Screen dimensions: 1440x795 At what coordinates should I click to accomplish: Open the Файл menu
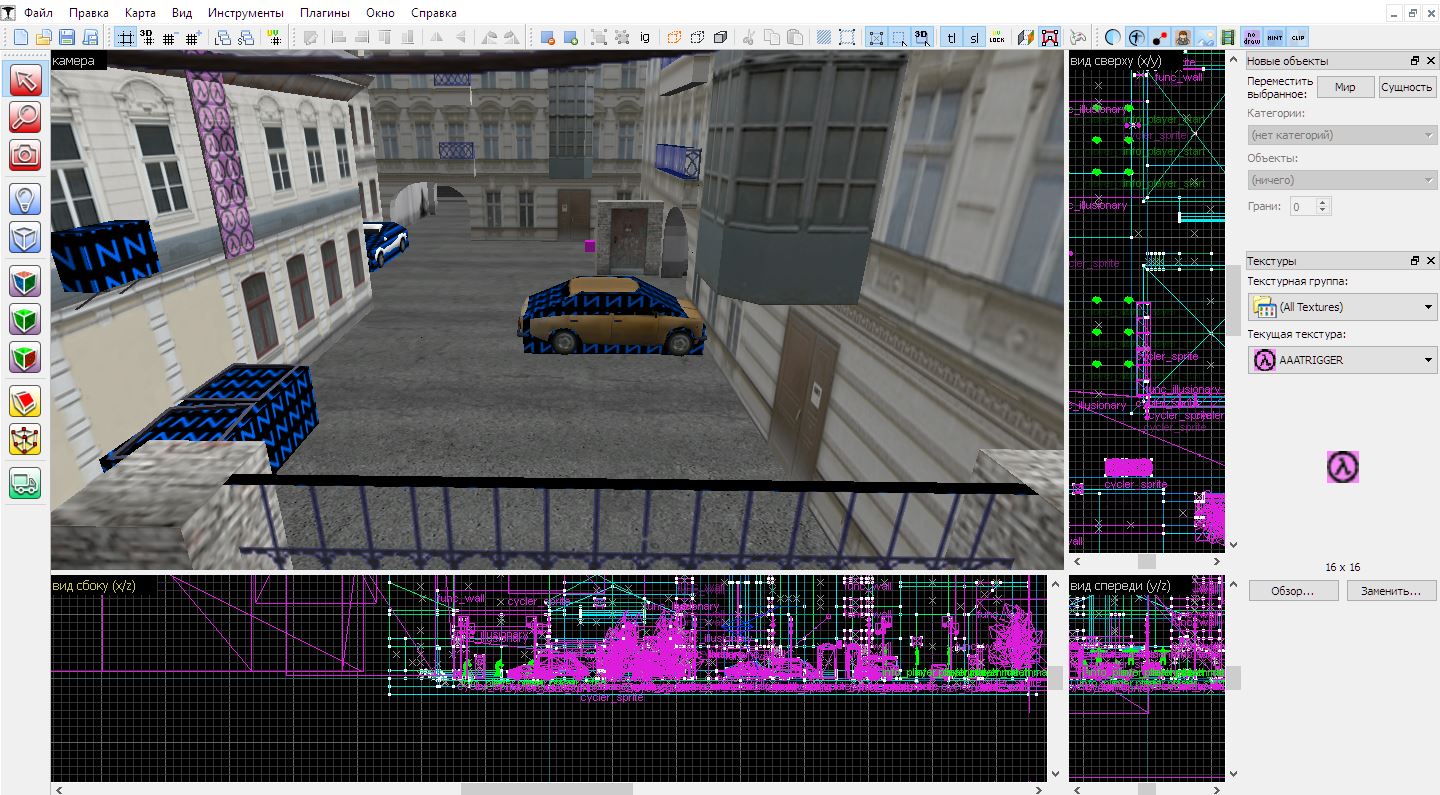[x=39, y=13]
